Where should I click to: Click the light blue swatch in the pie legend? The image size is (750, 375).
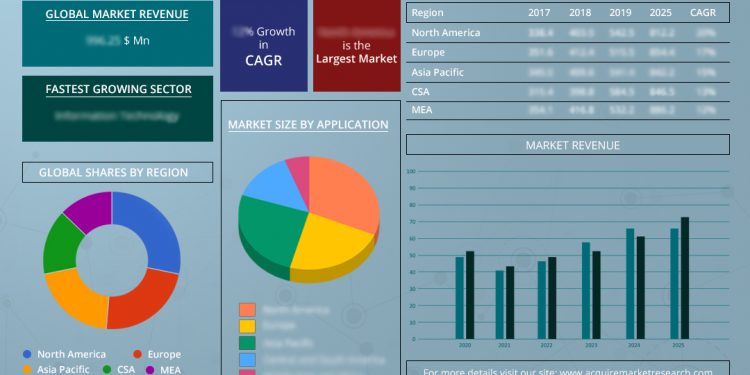247,360
